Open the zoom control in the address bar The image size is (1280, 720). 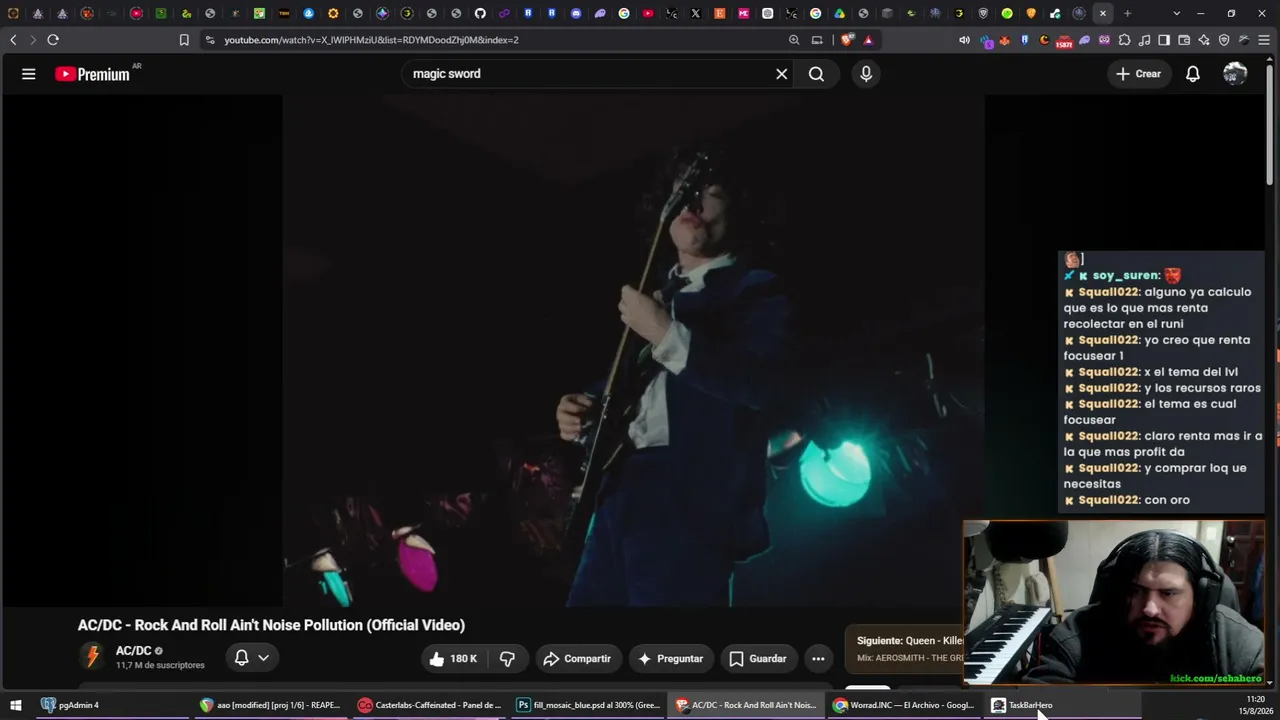pyautogui.click(x=794, y=40)
